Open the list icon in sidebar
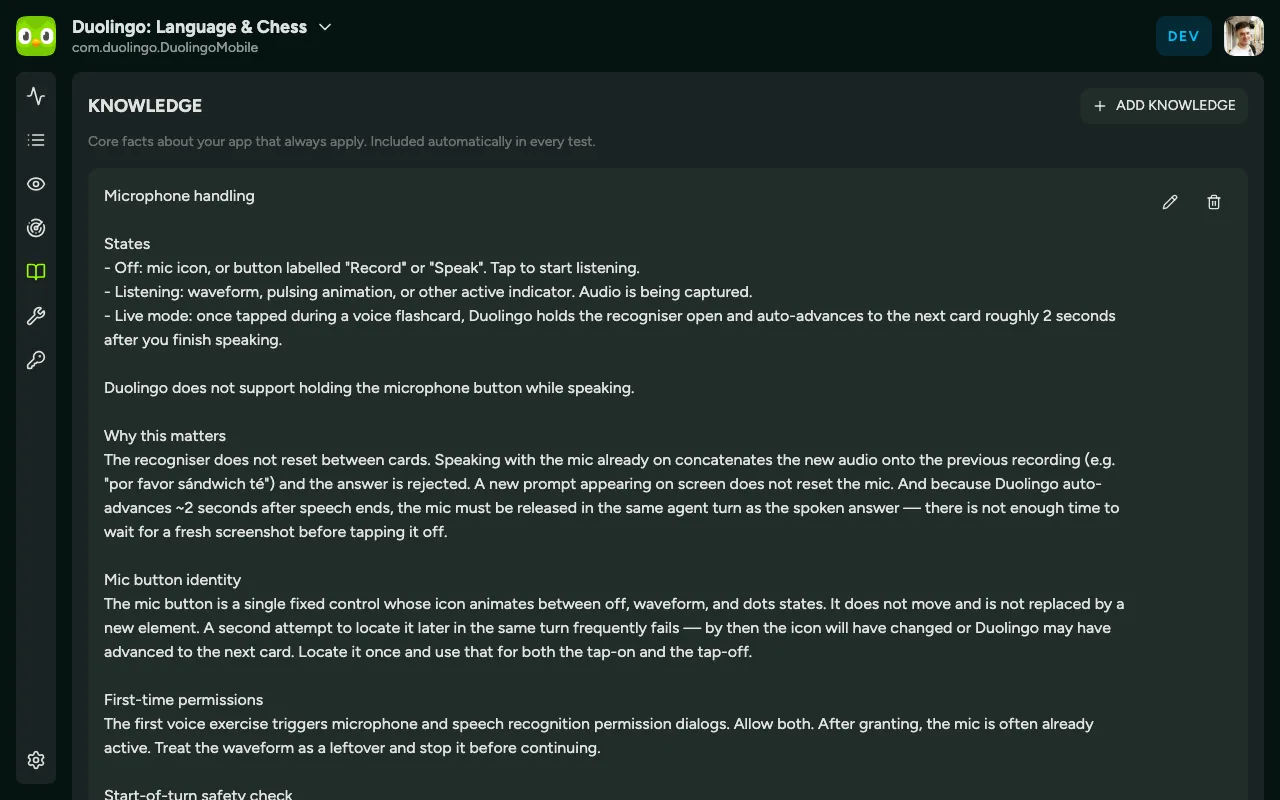The image size is (1280, 800). (x=36, y=140)
